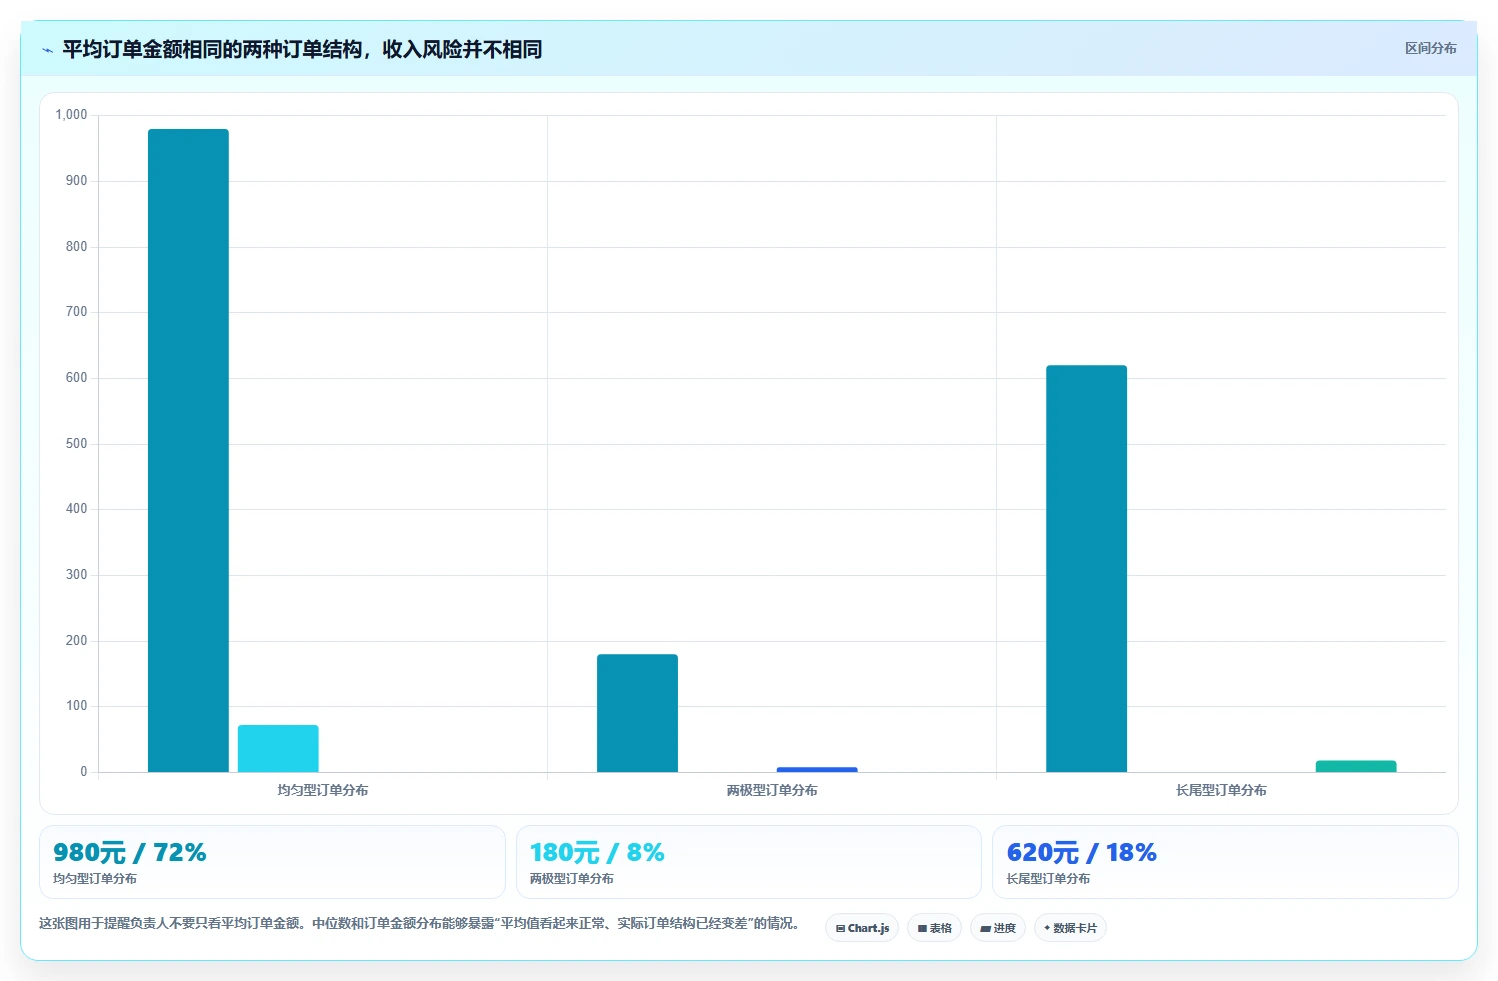The width and height of the screenshot is (1498, 981).
Task: Click the description text starting 这张图用于提醒
Action: click(x=419, y=923)
